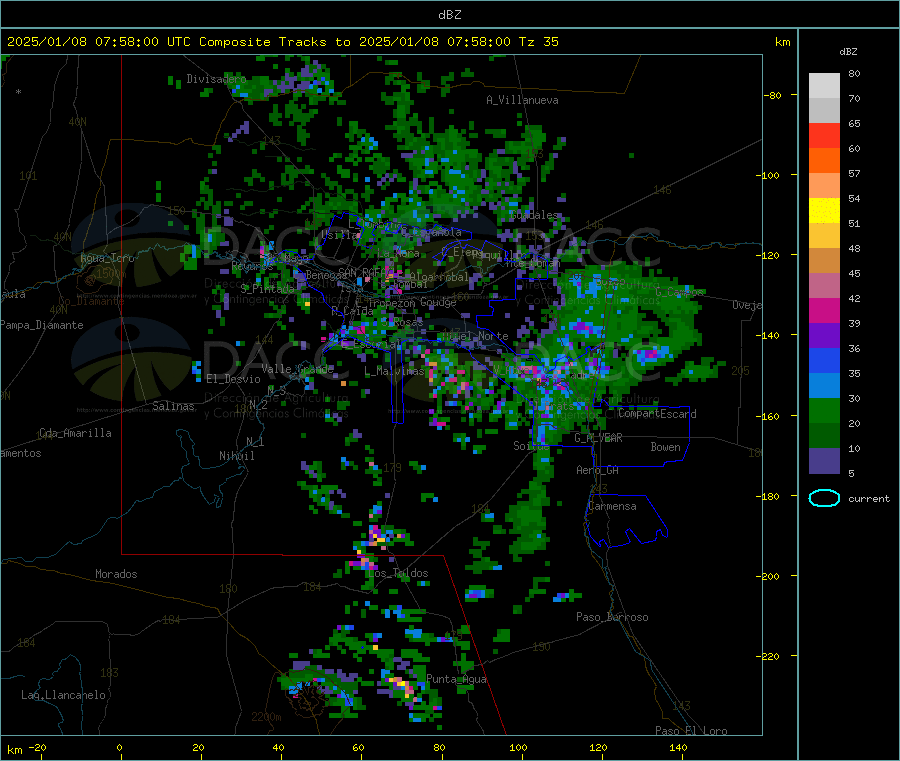Click the Lag.Llancanelo map label

[x=63, y=695]
